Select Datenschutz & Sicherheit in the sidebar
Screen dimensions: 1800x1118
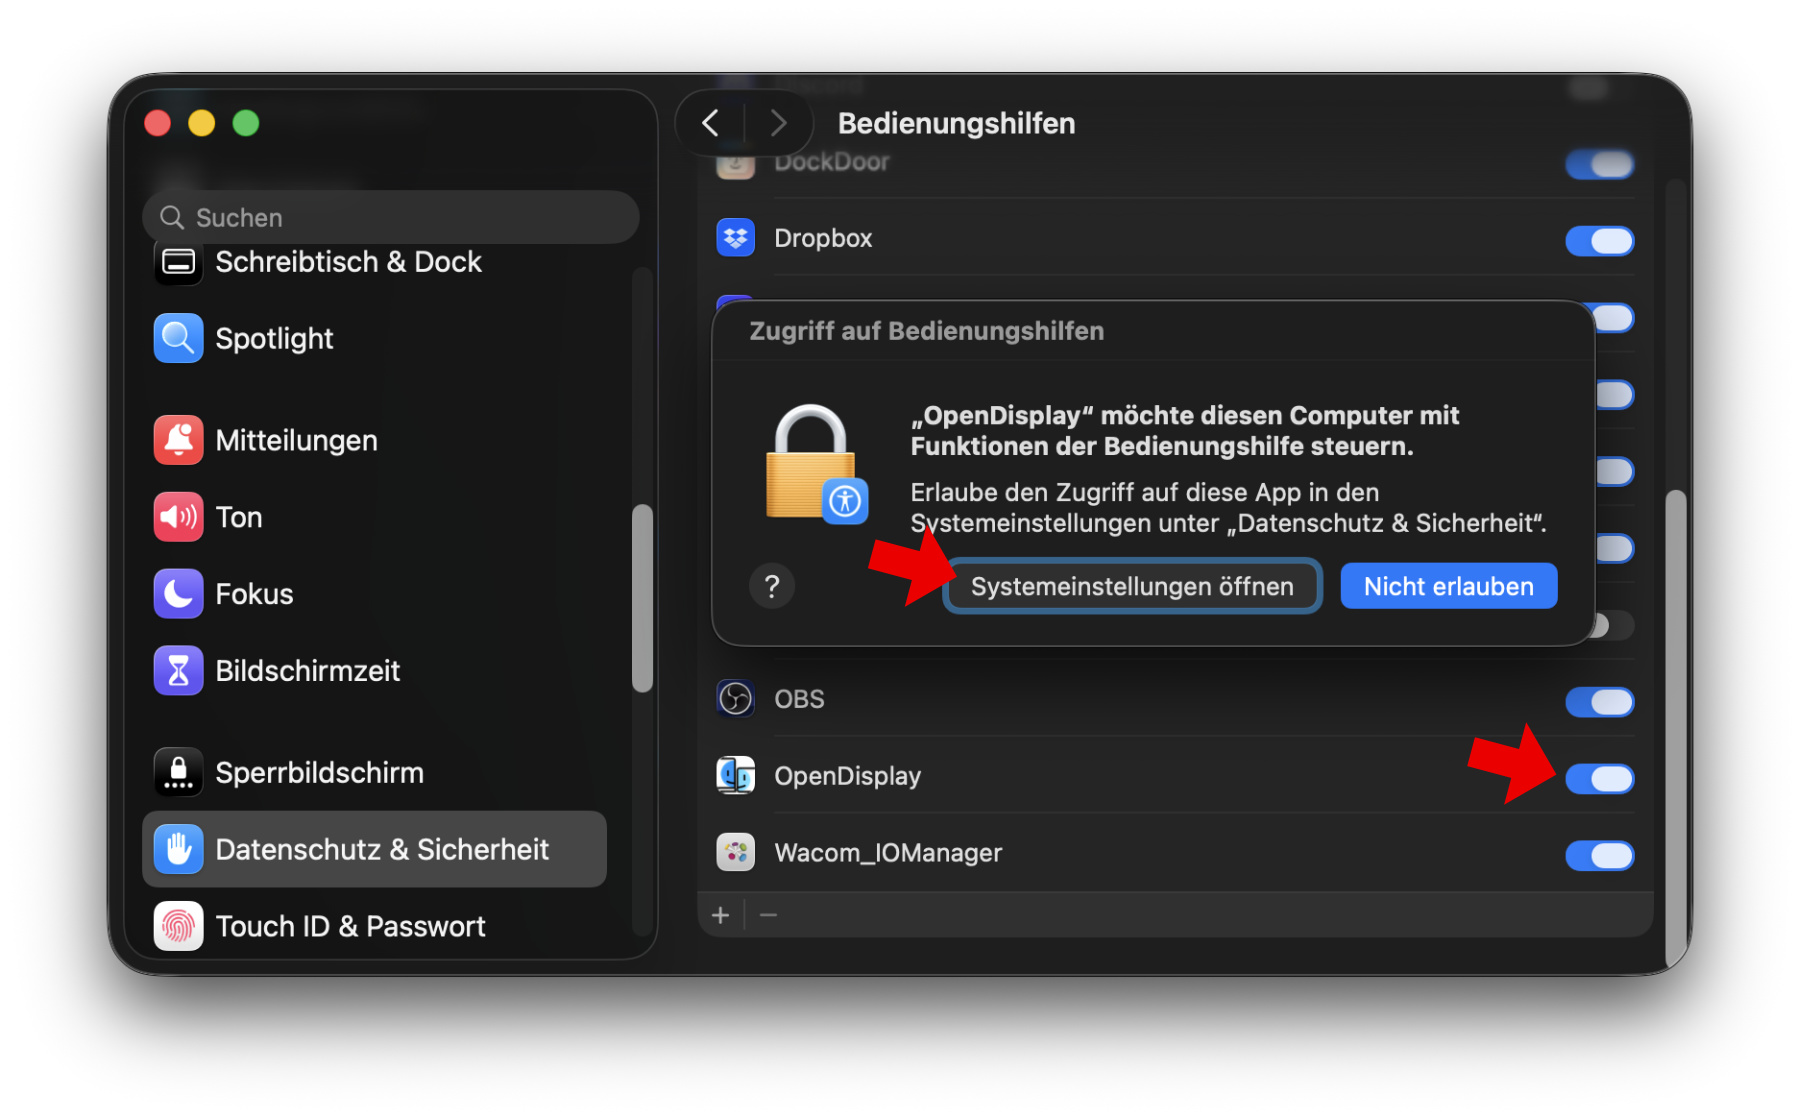(375, 850)
